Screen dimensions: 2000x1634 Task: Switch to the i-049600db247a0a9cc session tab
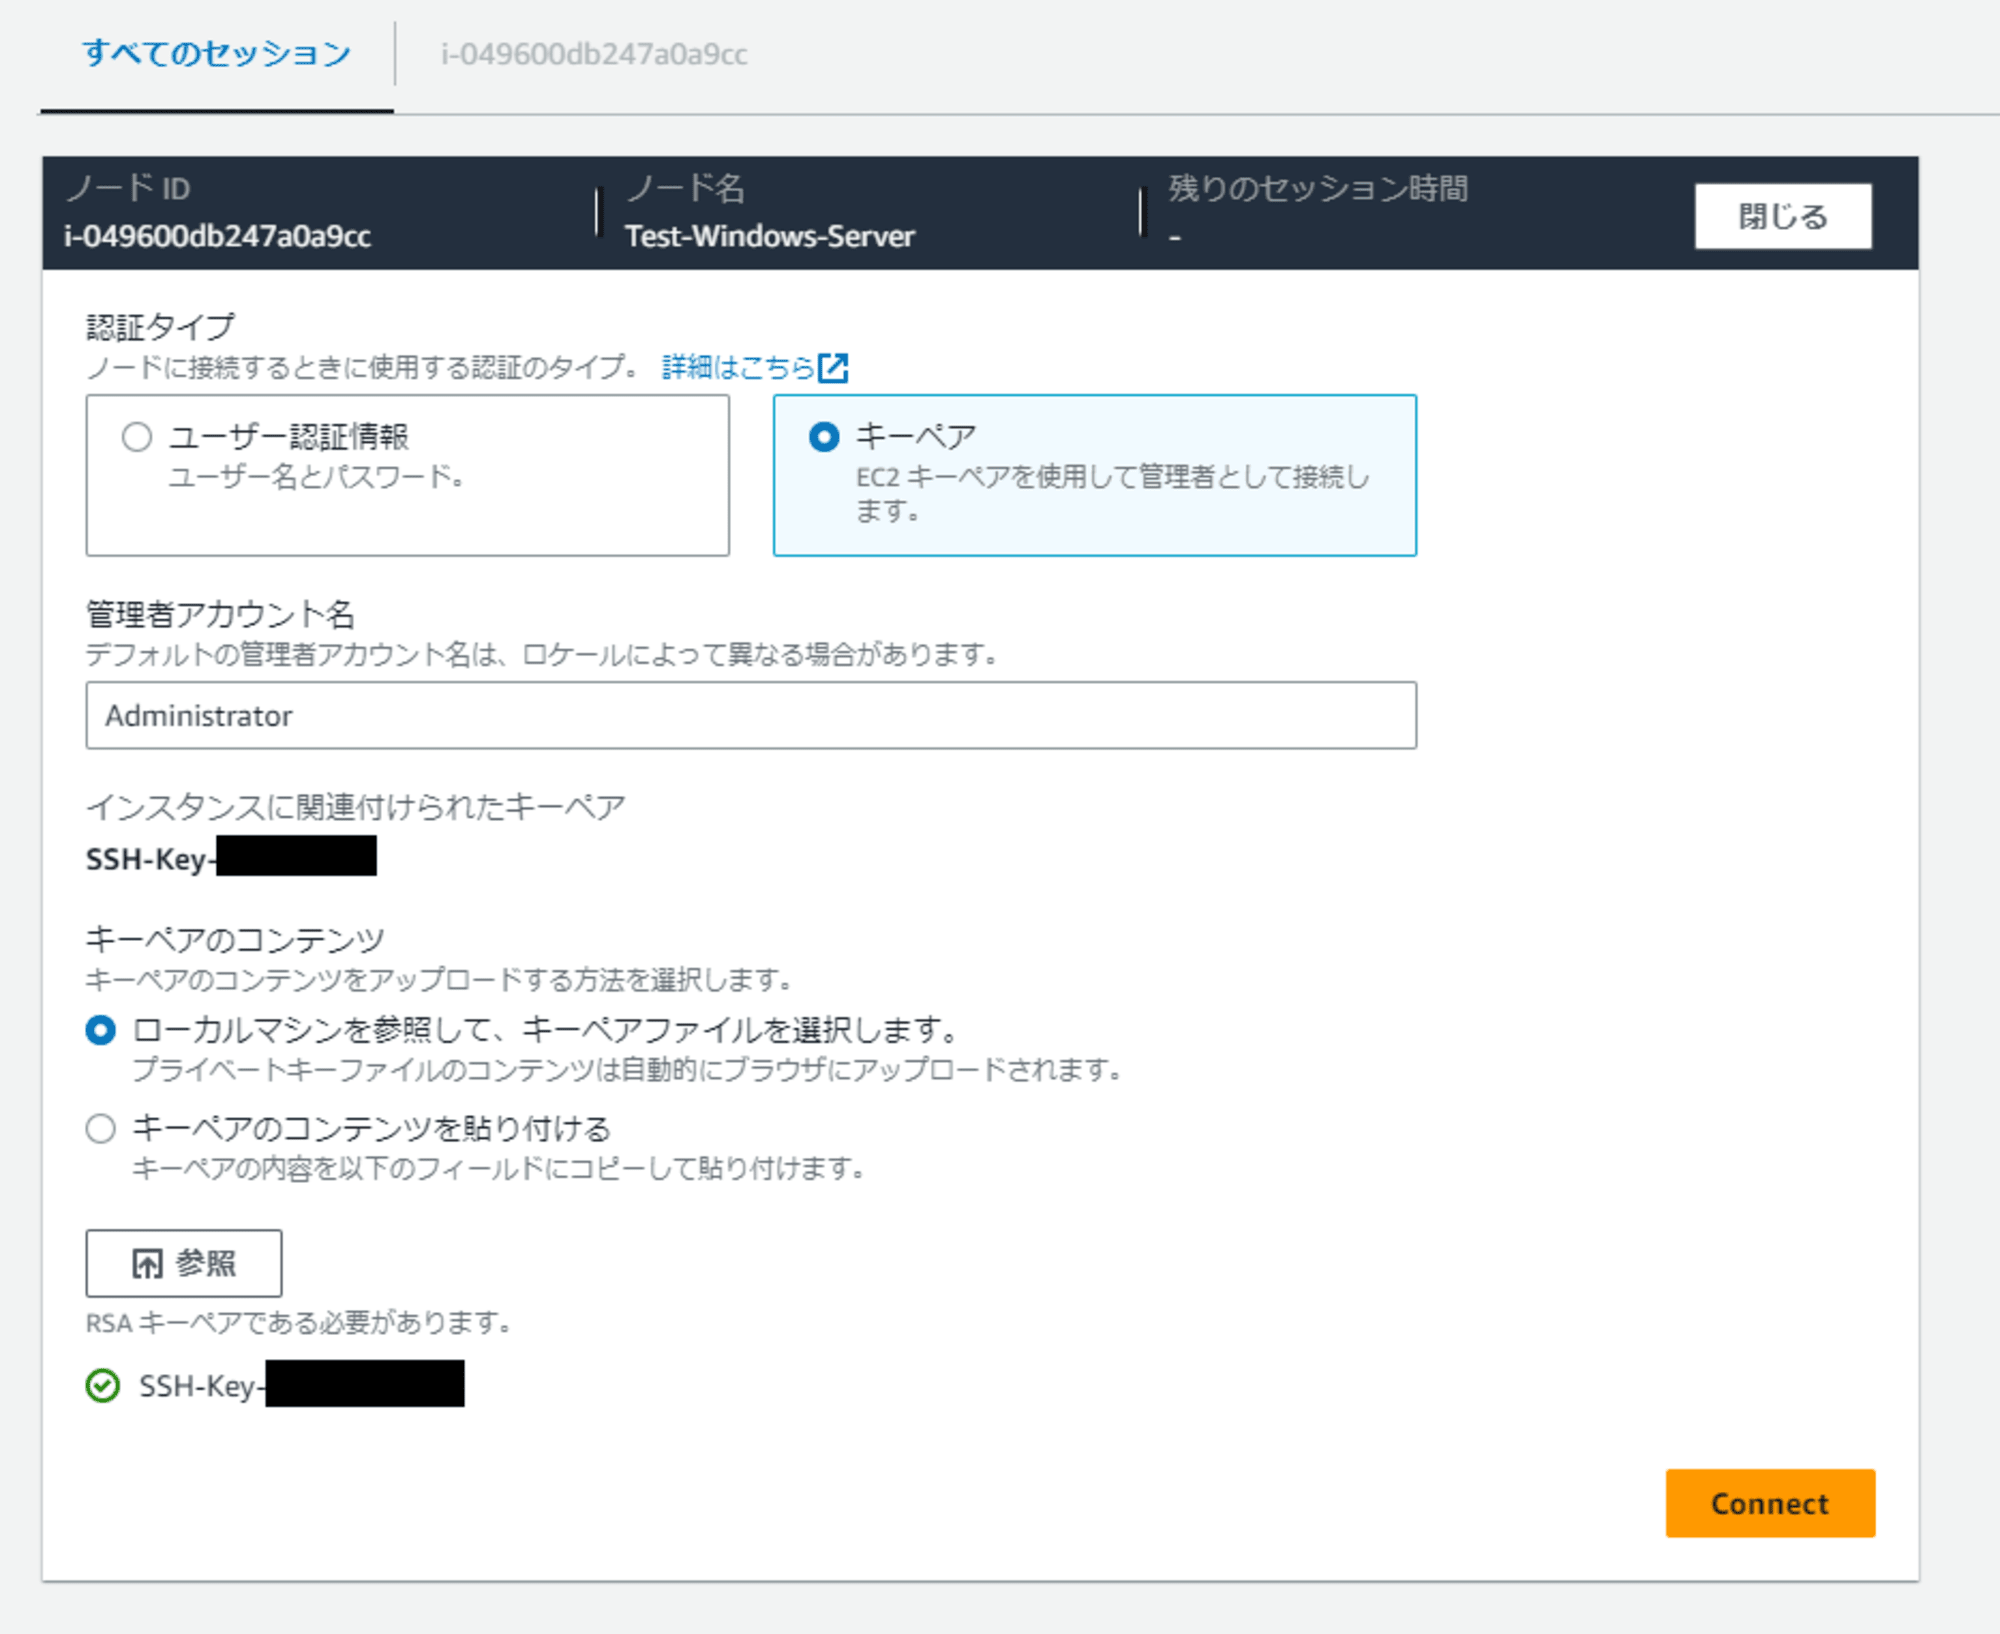coord(594,54)
